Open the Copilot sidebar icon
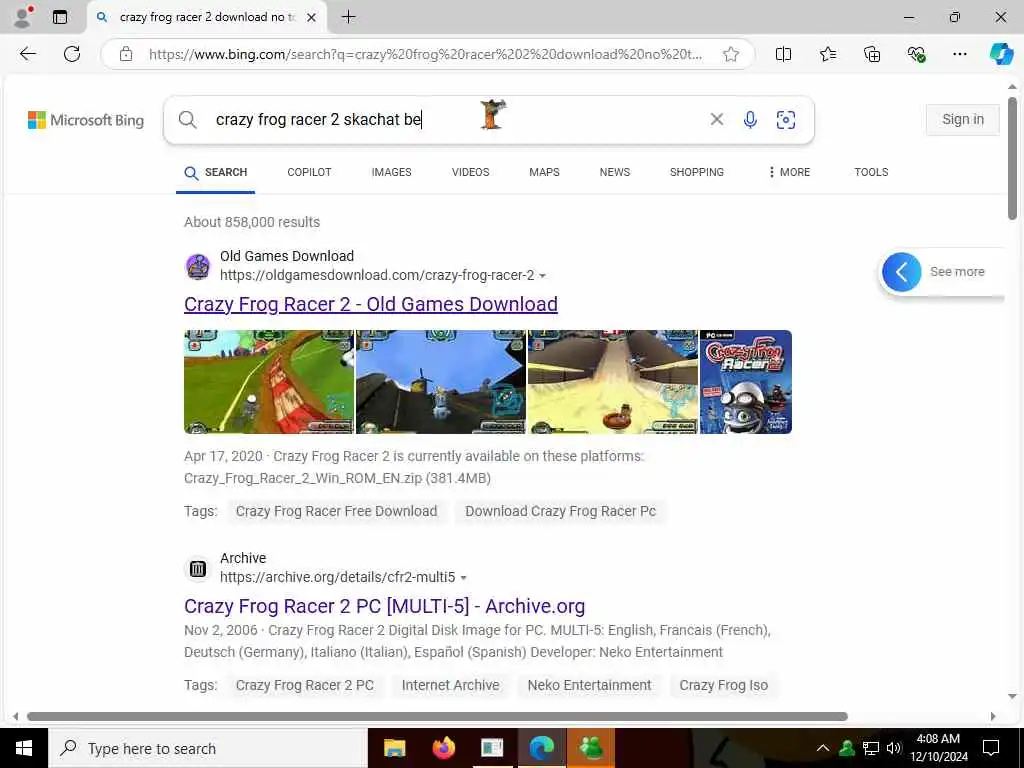1024x768 pixels. [1000, 54]
